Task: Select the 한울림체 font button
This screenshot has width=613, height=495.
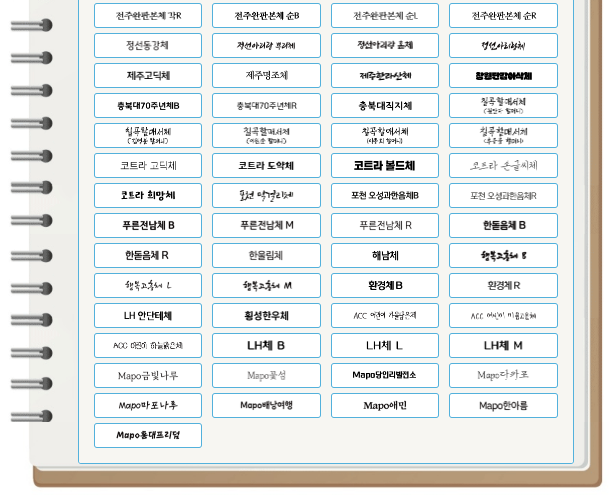Action: pos(266,255)
